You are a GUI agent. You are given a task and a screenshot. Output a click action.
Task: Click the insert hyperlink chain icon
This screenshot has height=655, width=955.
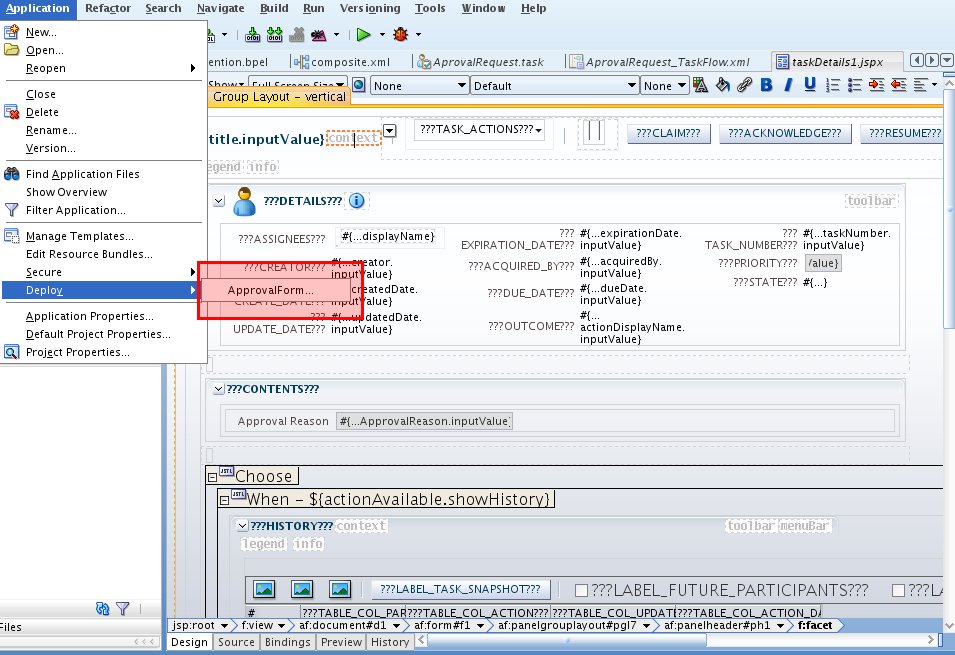(x=744, y=85)
